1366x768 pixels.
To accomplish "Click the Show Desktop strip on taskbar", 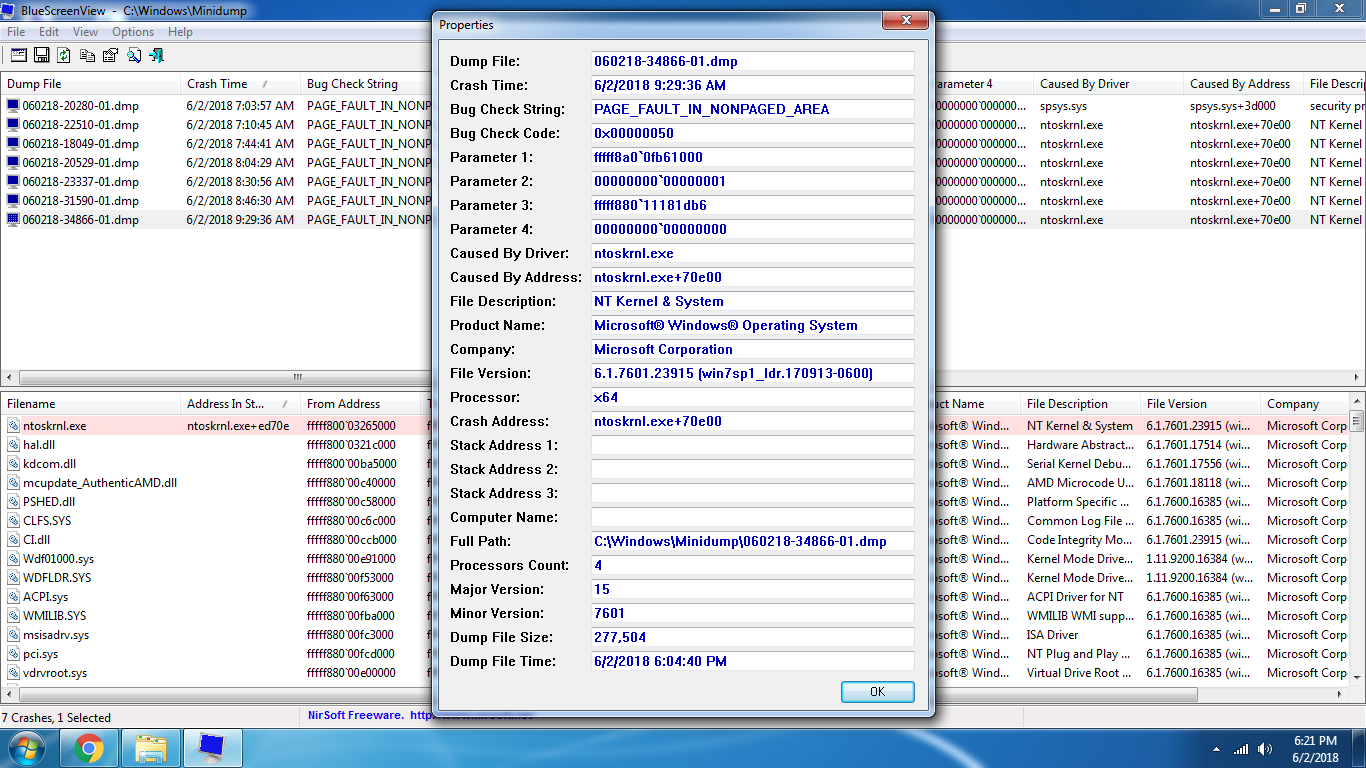I will tap(1359, 748).
